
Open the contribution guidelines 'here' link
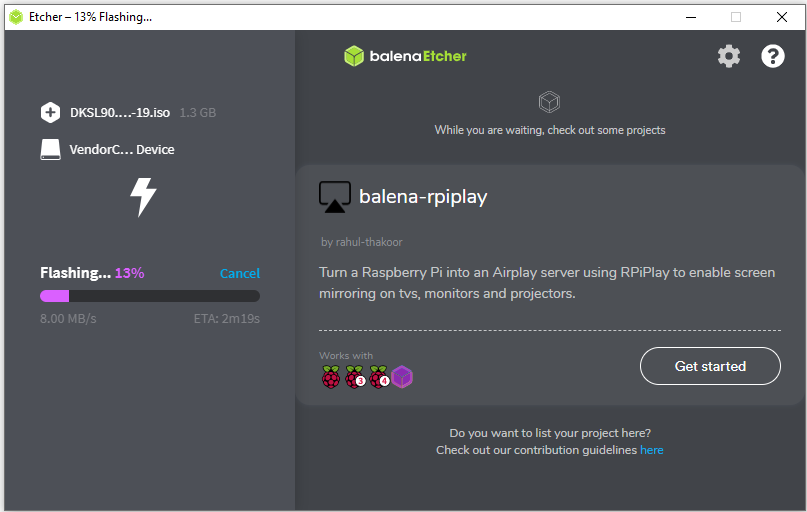click(x=651, y=450)
